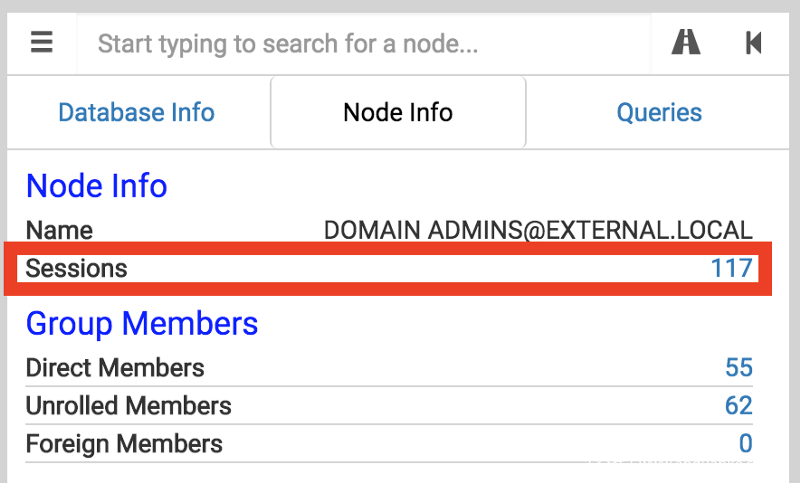
Task: Click the Sessions count 117
Action: (x=731, y=268)
